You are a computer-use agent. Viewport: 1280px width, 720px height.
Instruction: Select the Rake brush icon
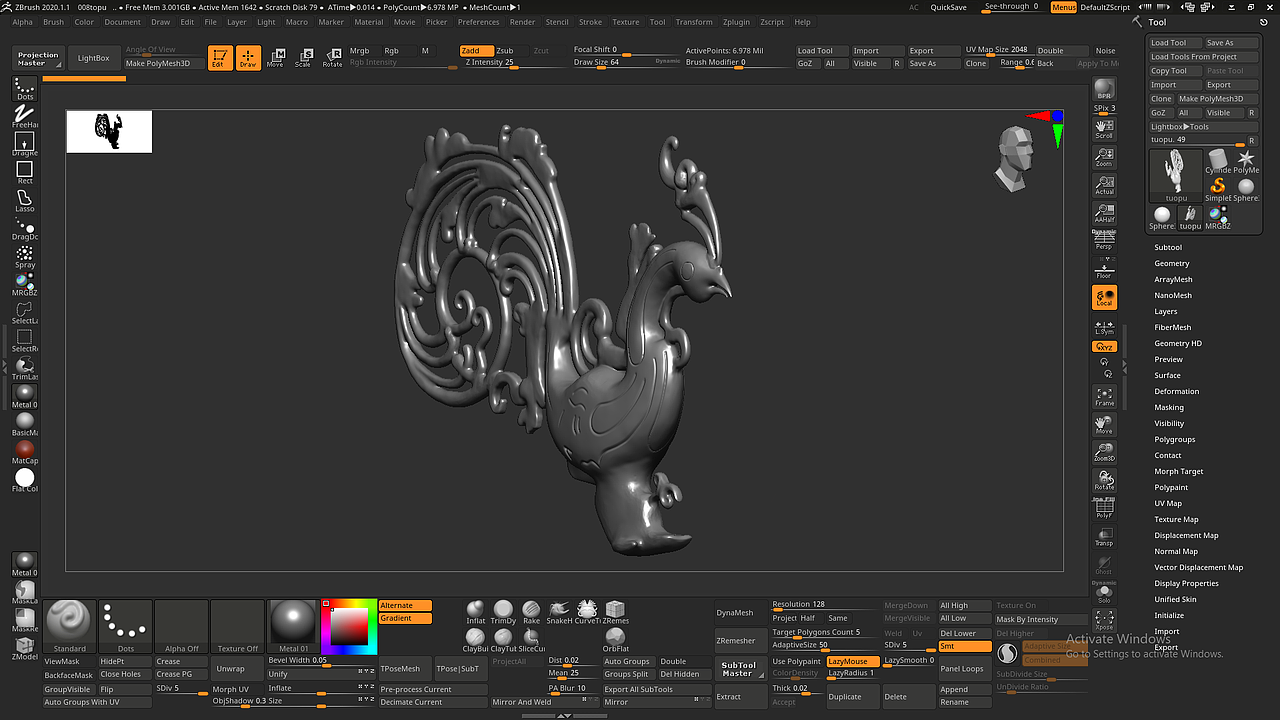coord(531,612)
